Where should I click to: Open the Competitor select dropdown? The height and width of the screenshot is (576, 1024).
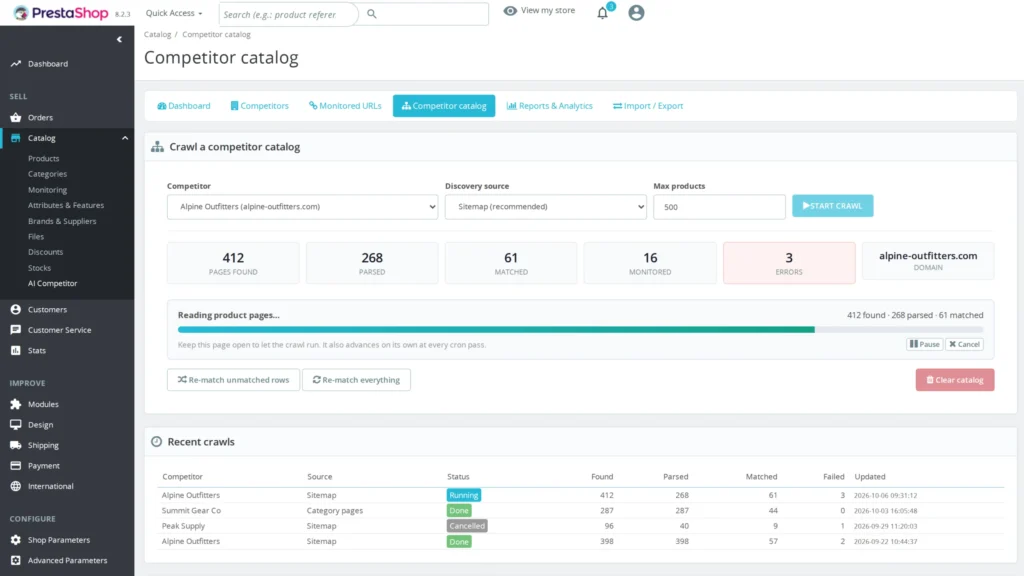tap(302, 206)
